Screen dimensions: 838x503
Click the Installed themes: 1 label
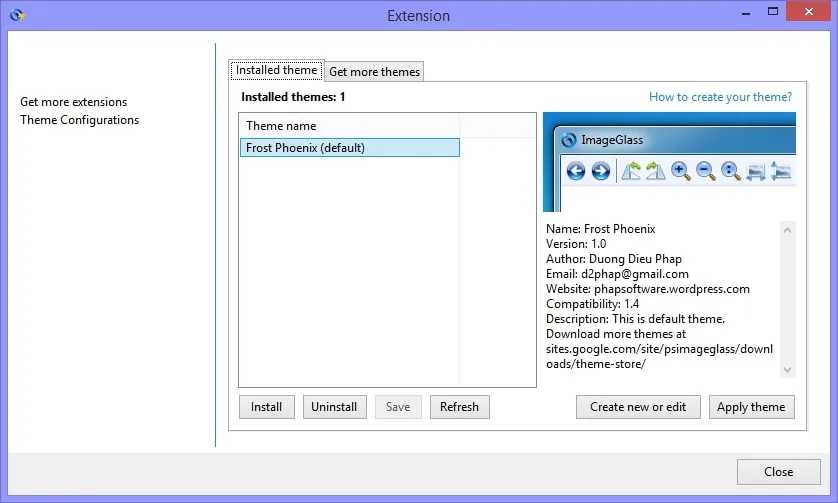tap(293, 97)
